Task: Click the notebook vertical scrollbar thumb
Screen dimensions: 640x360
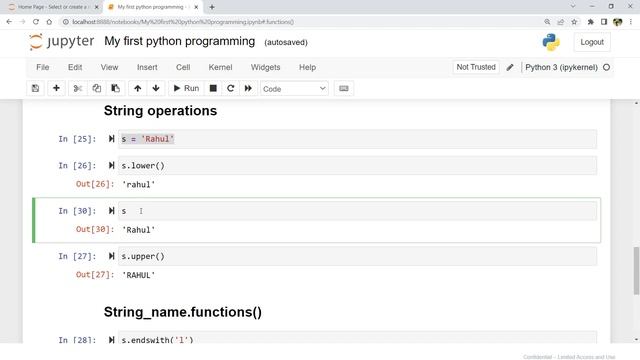Action: [636, 270]
